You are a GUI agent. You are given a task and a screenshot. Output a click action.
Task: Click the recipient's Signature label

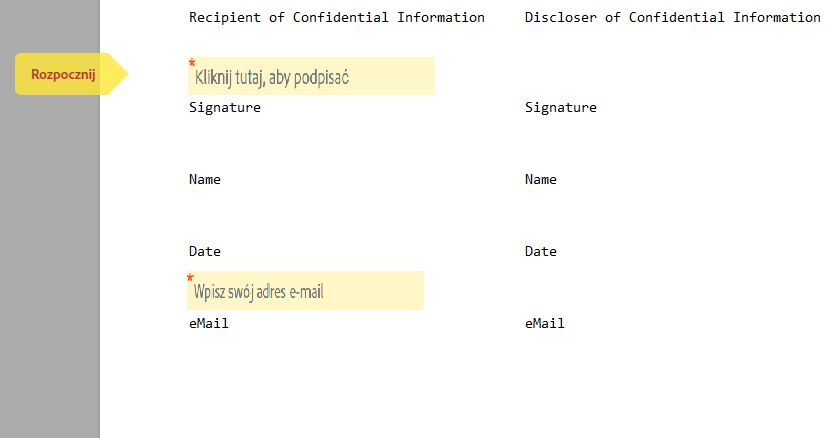click(225, 108)
